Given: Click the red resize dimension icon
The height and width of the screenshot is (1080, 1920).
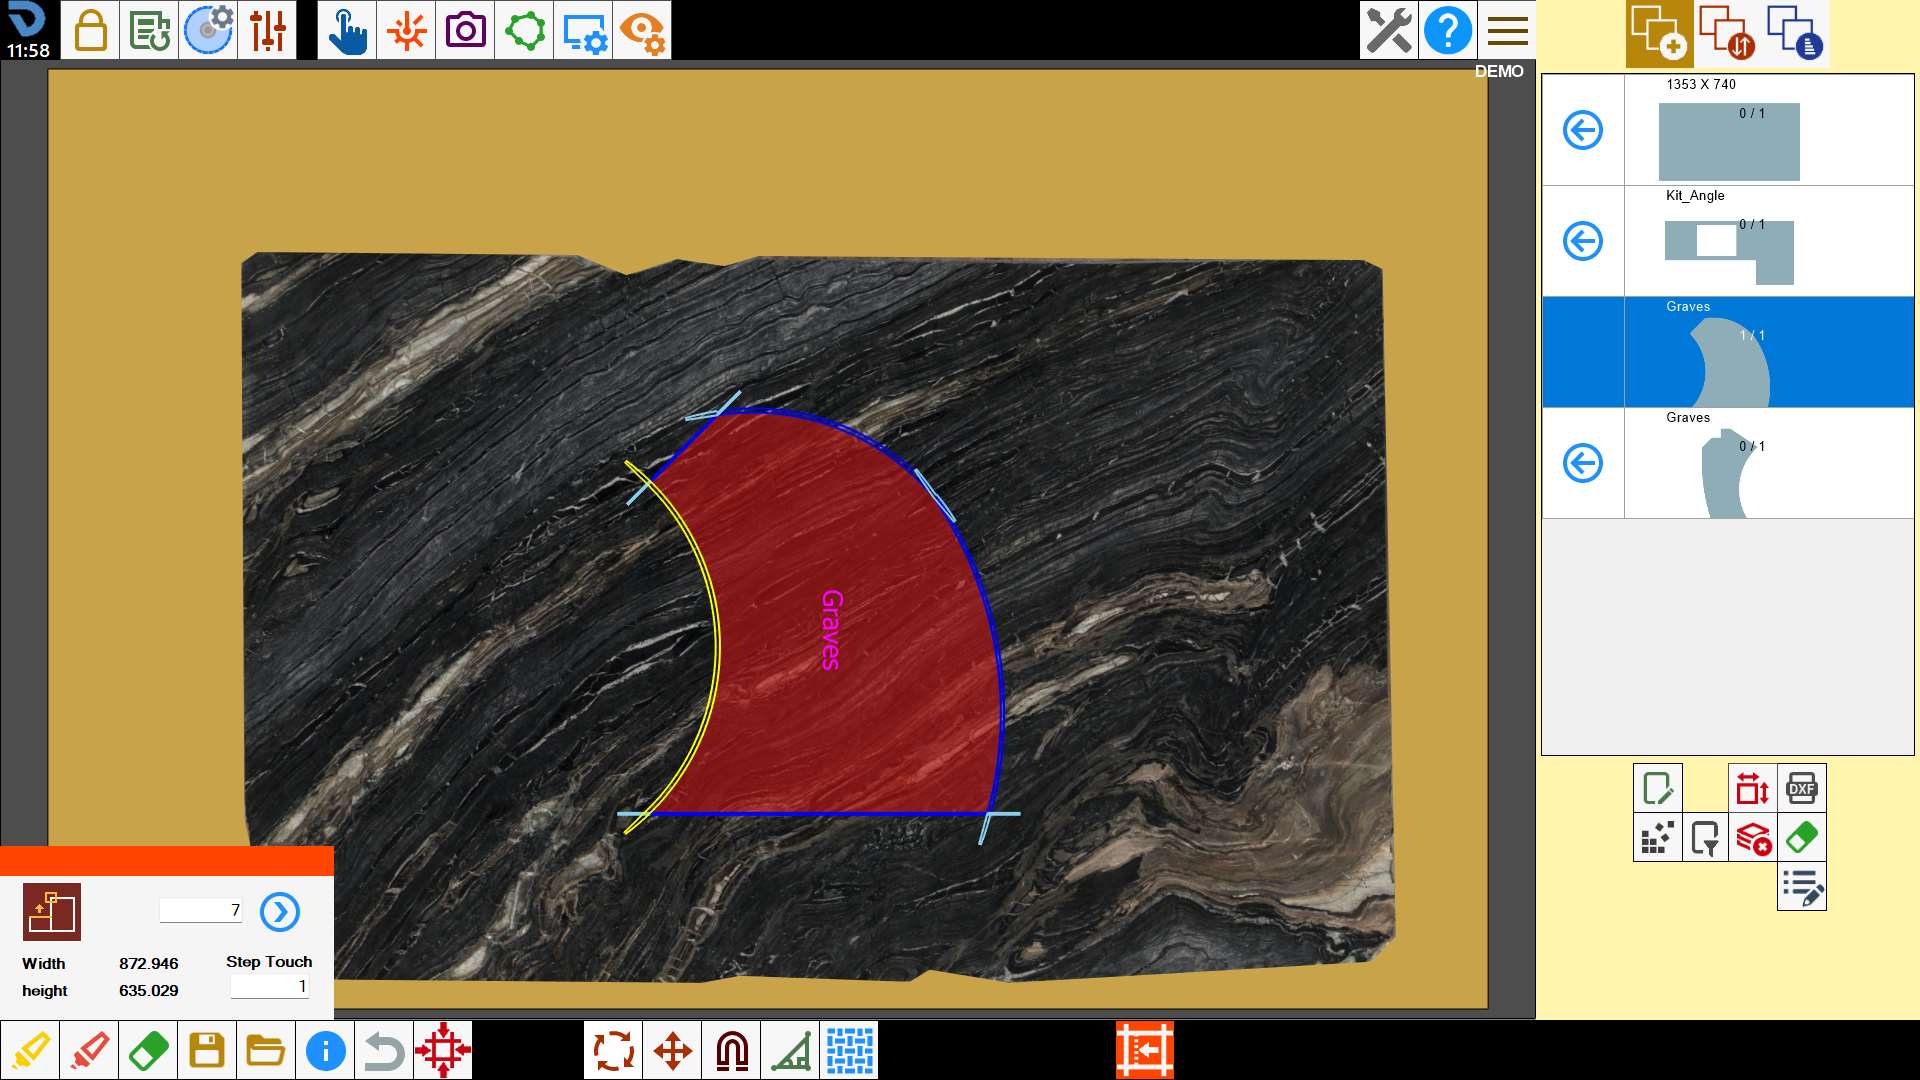Looking at the screenshot, I should 1753,788.
